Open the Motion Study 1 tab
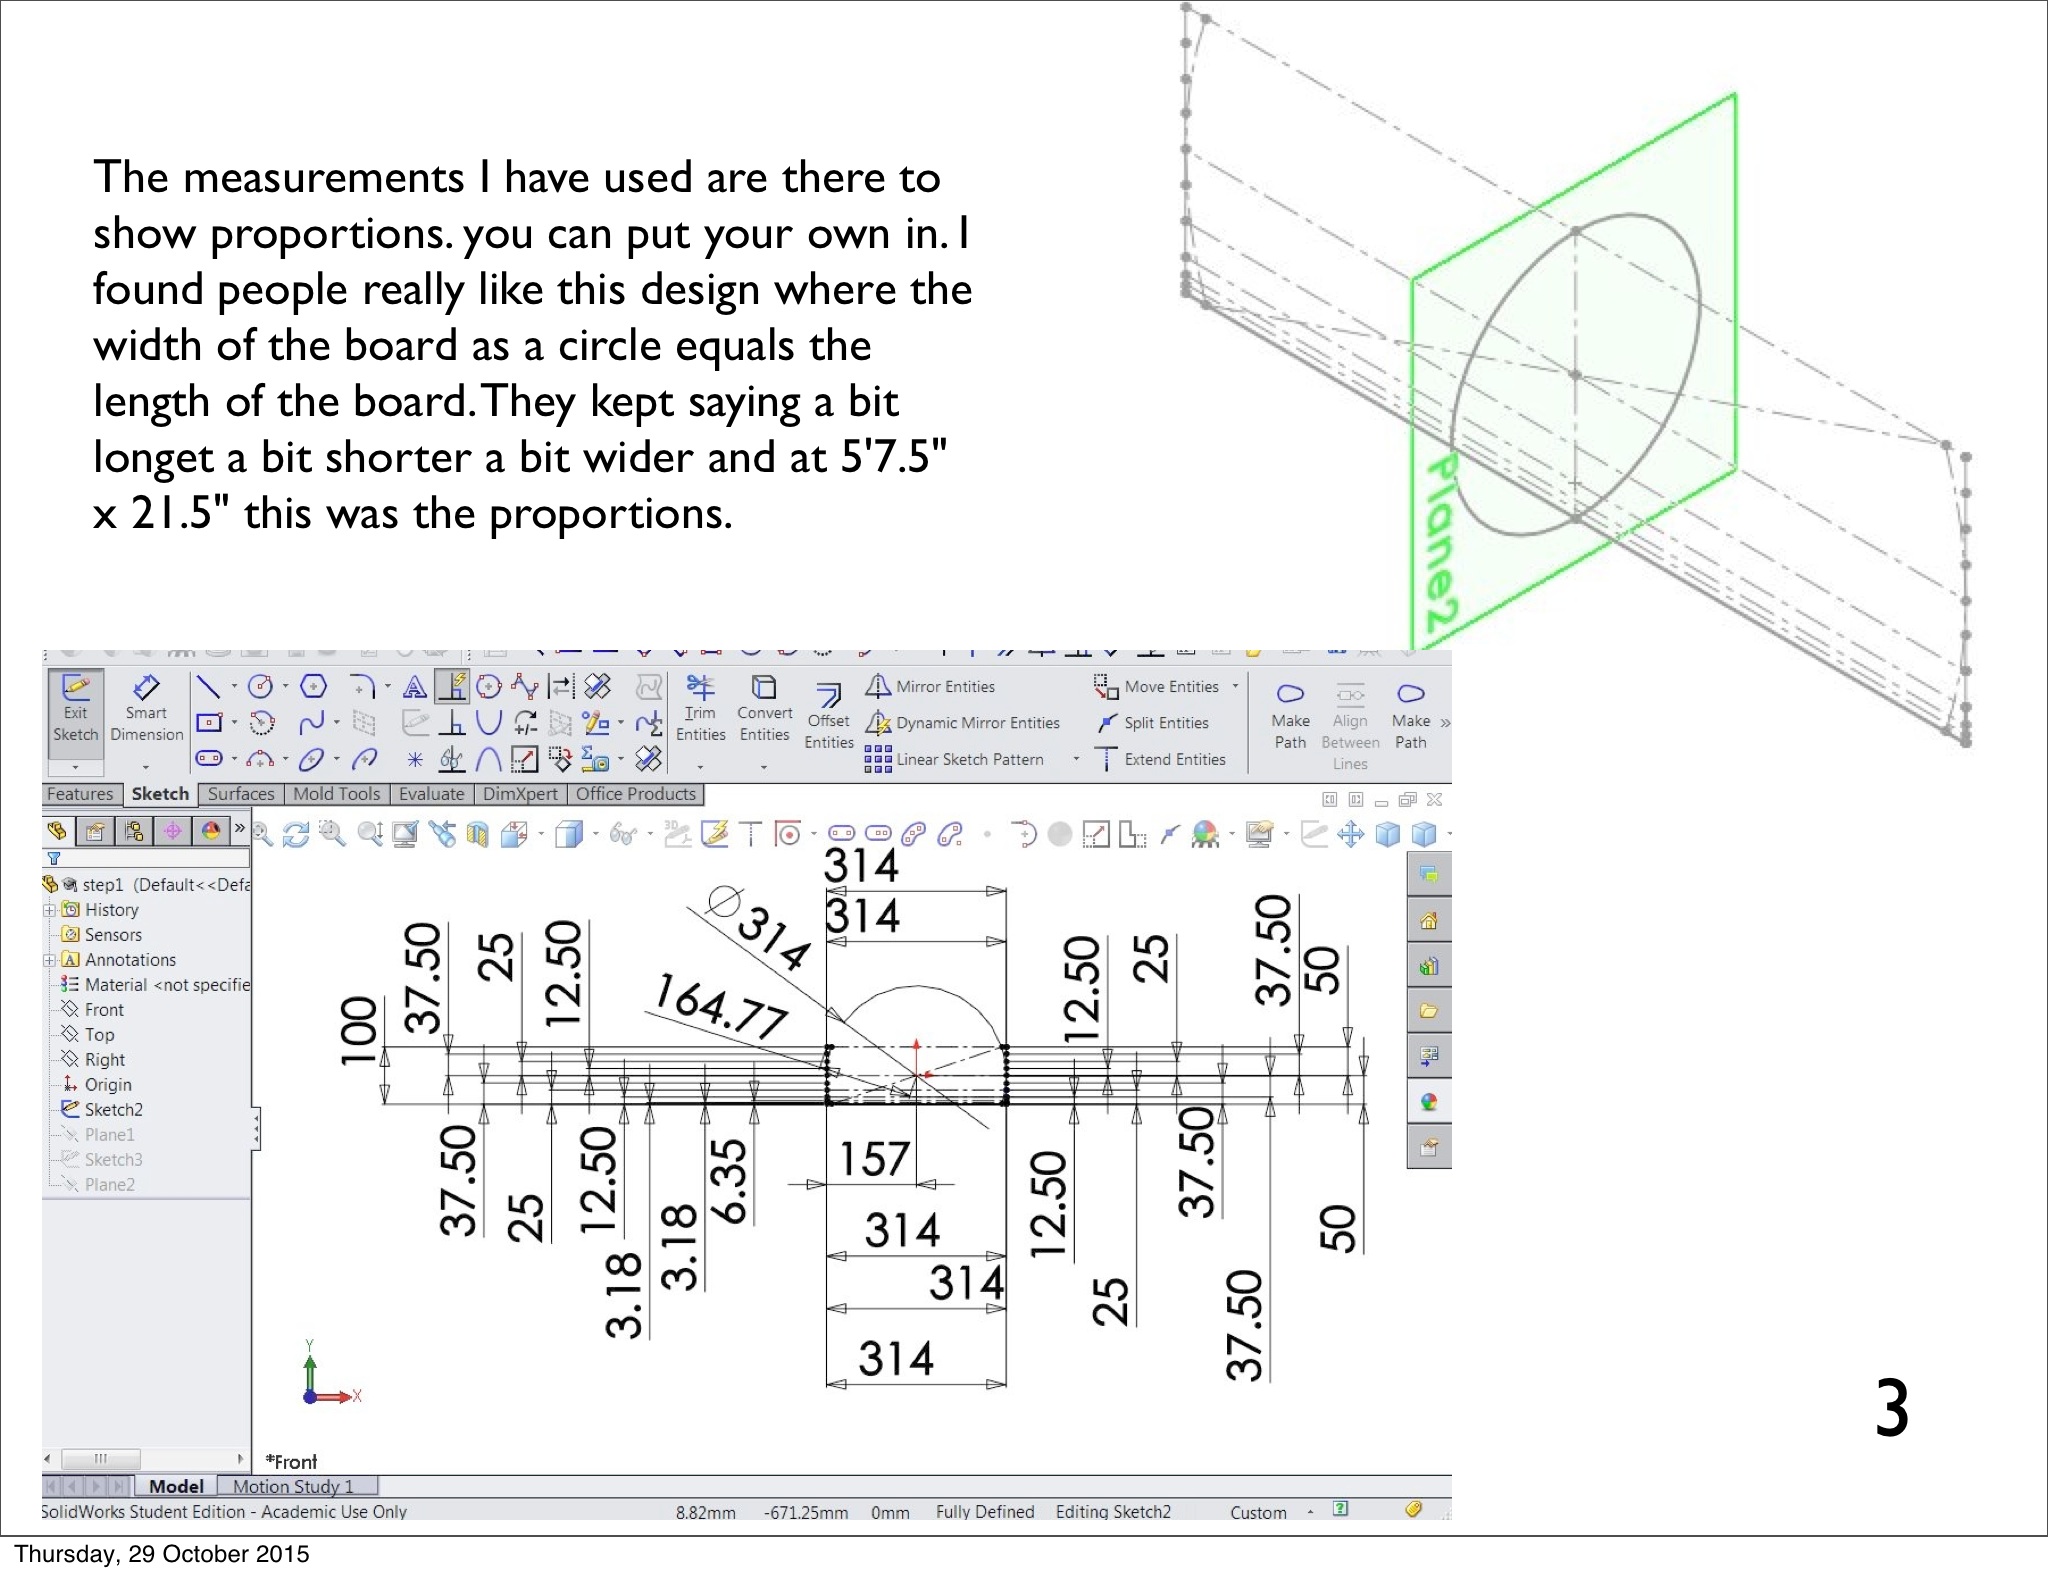This screenshot has width=2048, height=1576. tap(293, 1486)
